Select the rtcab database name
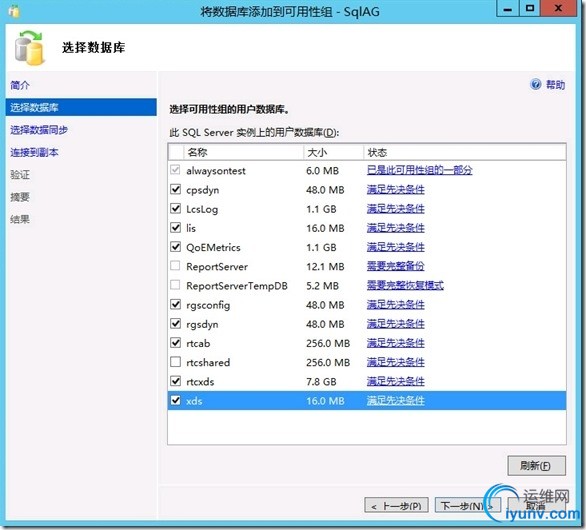Viewport: 586px width, 530px height. click(x=198, y=343)
